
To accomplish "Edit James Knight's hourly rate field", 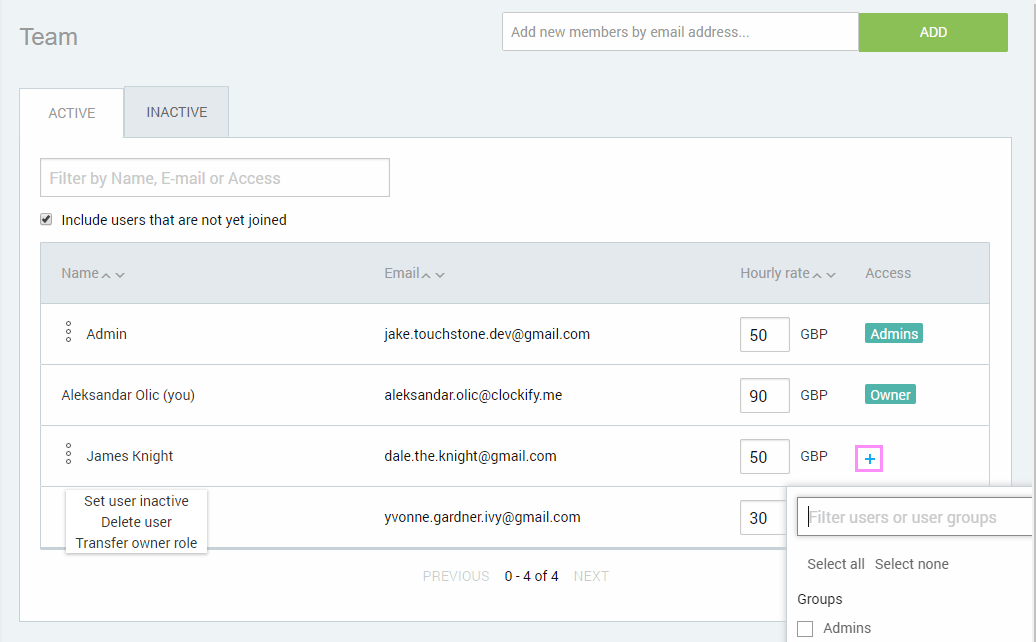I will click(764, 456).
